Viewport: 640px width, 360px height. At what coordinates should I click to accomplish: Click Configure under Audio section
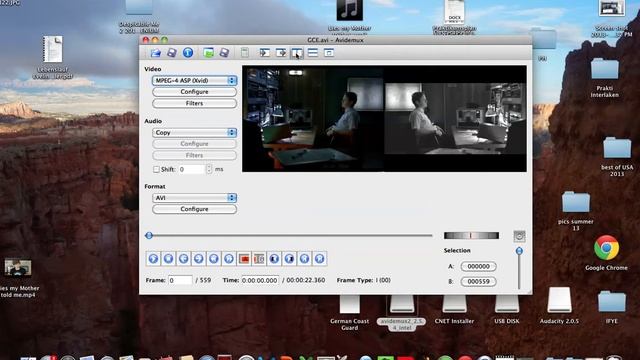pos(194,144)
